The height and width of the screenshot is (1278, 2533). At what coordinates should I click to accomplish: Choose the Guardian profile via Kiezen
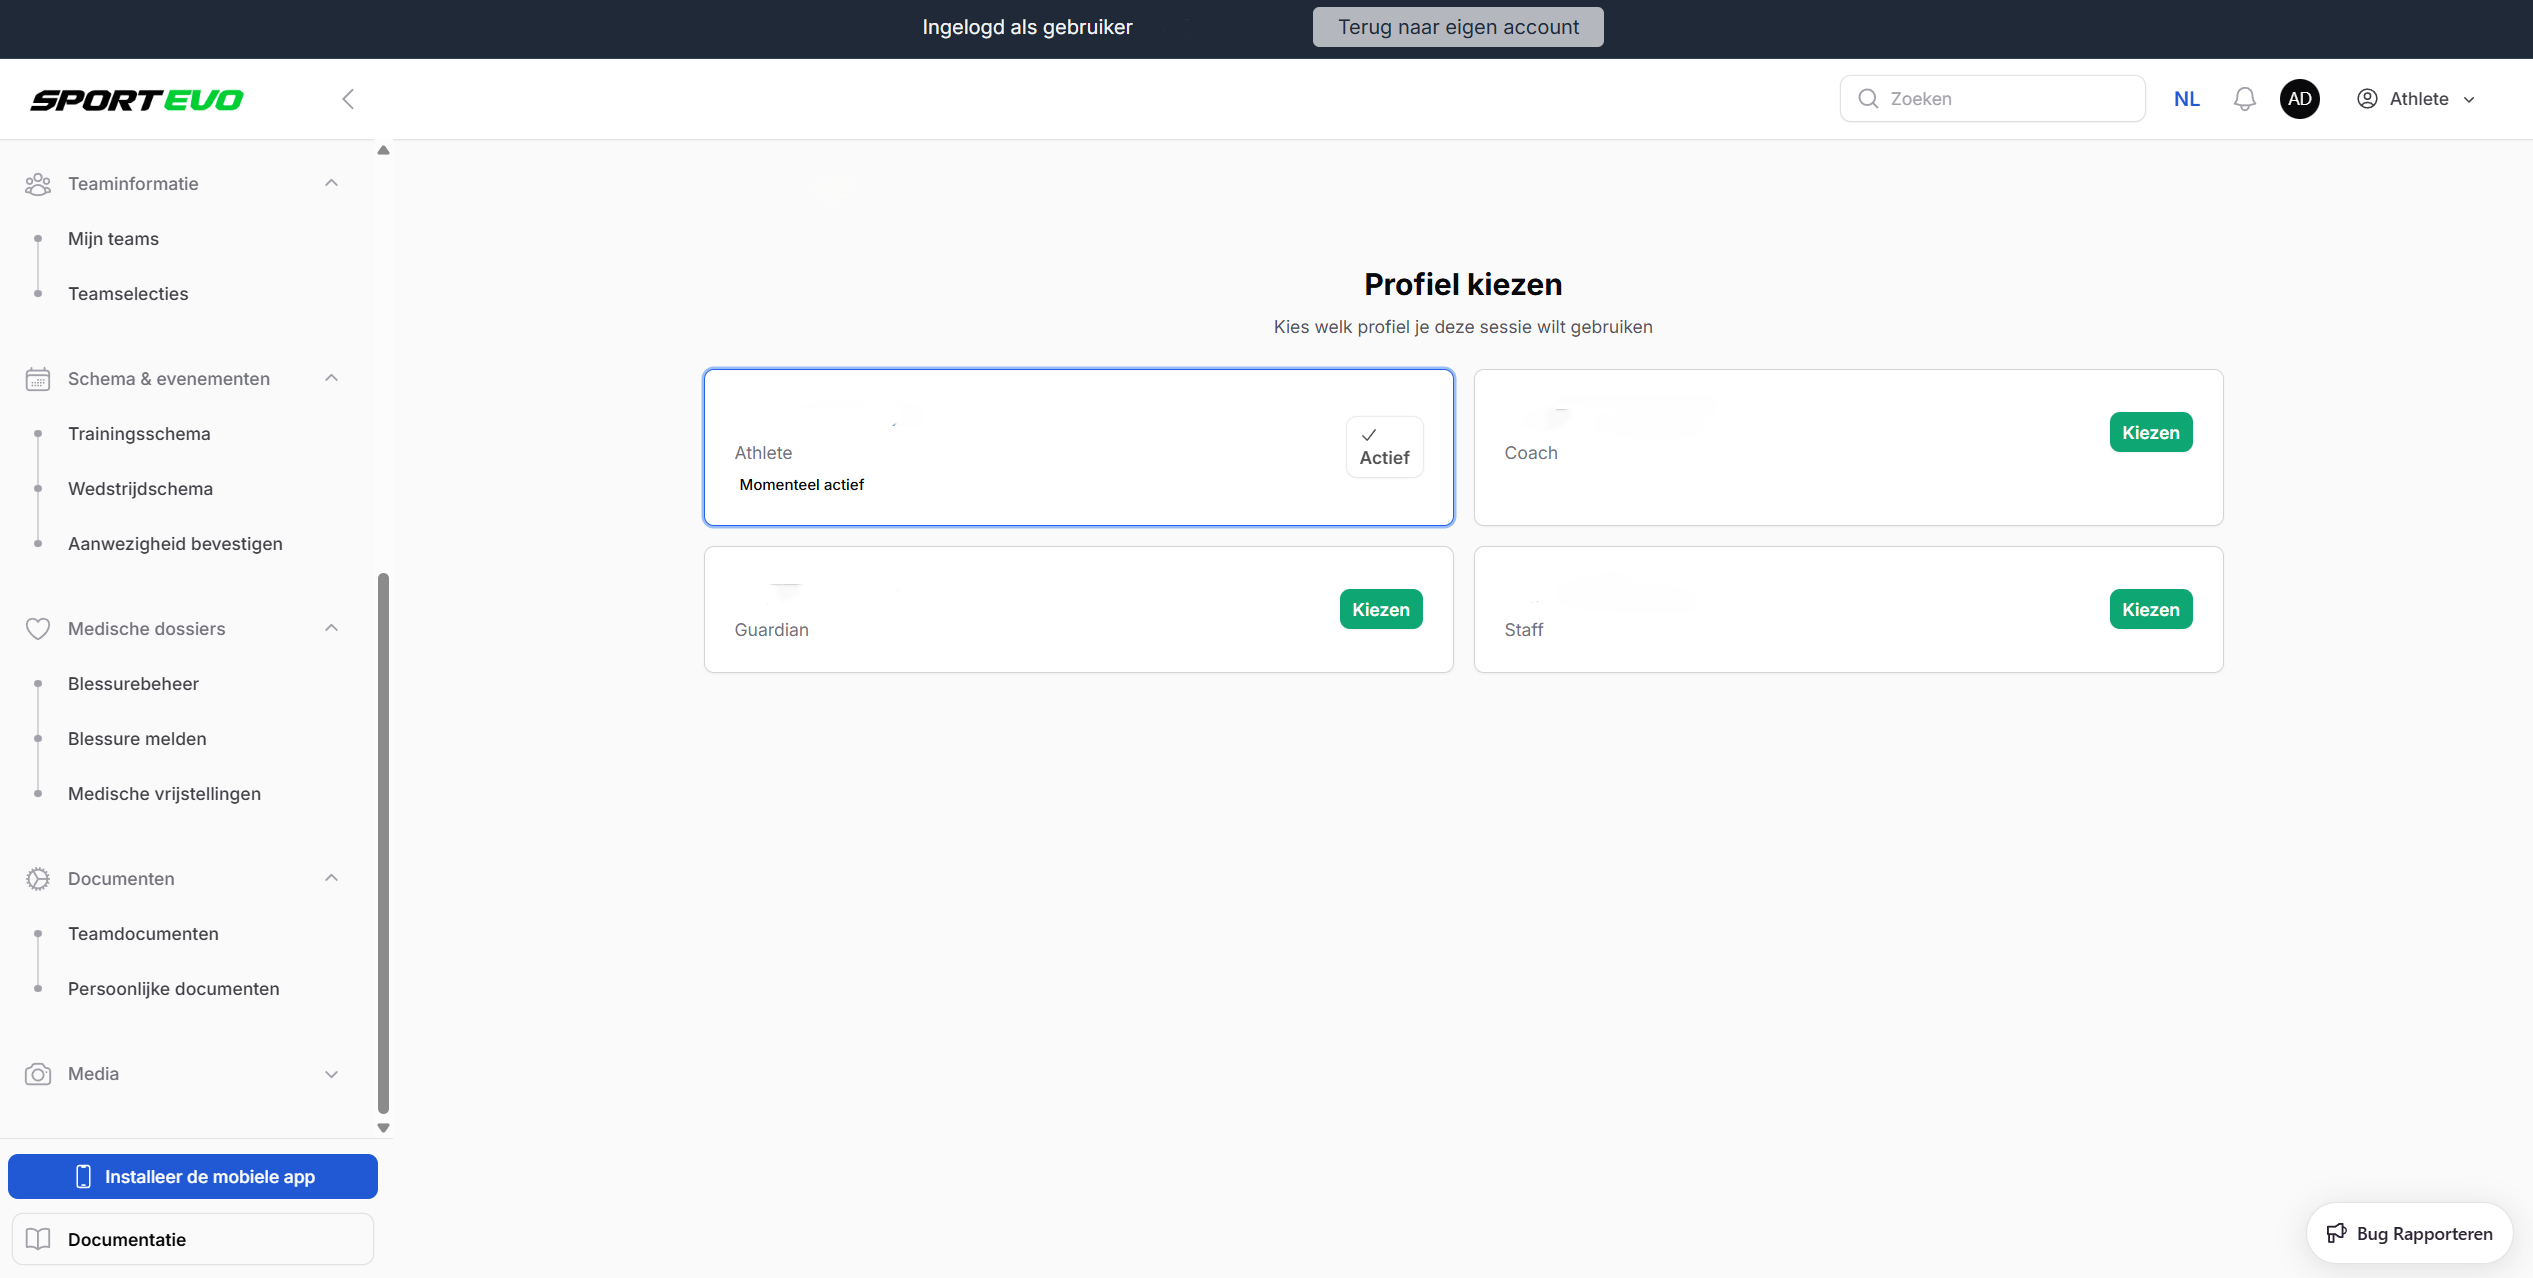tap(1380, 610)
